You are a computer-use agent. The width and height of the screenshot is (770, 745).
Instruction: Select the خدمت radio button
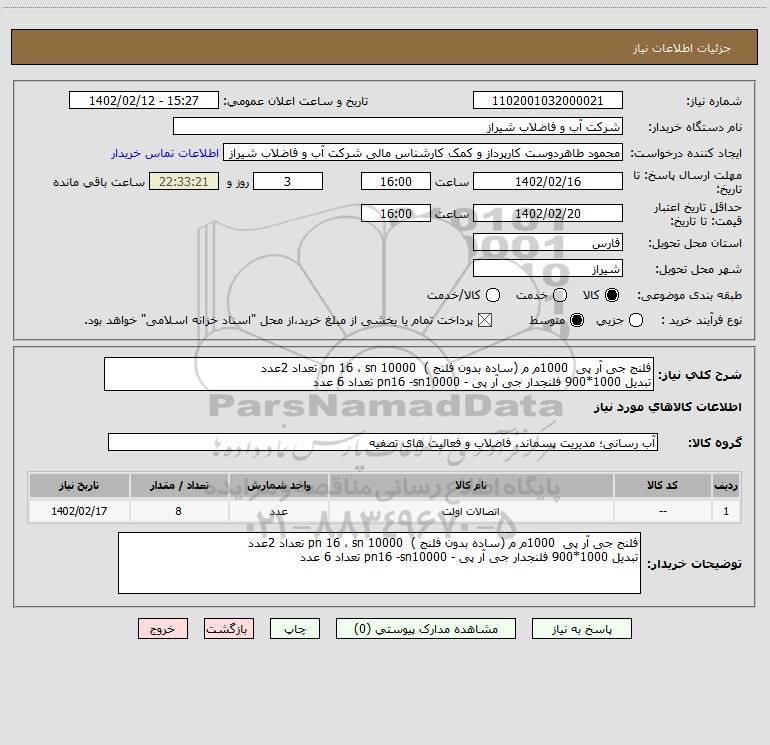560,295
